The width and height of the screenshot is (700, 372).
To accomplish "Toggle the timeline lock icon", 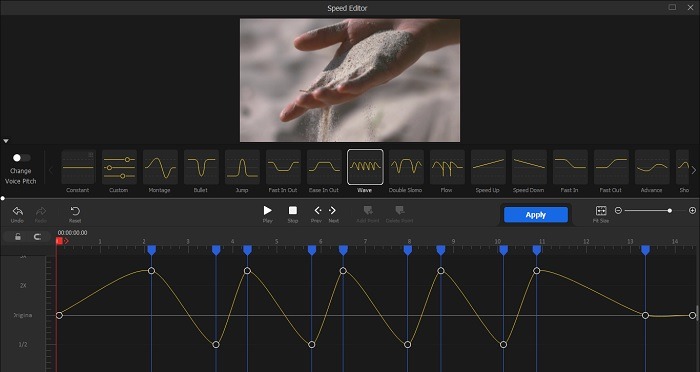I will pyautogui.click(x=18, y=237).
